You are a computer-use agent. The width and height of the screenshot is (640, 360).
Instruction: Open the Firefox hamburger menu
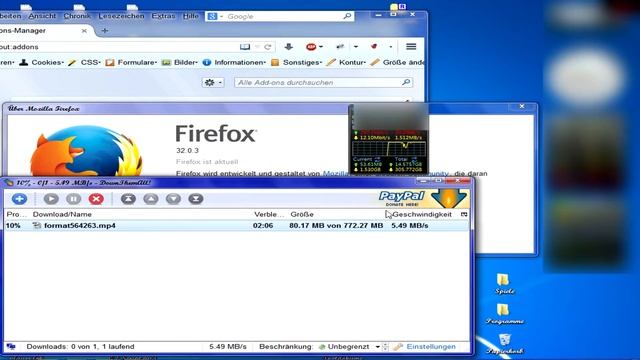[411, 47]
